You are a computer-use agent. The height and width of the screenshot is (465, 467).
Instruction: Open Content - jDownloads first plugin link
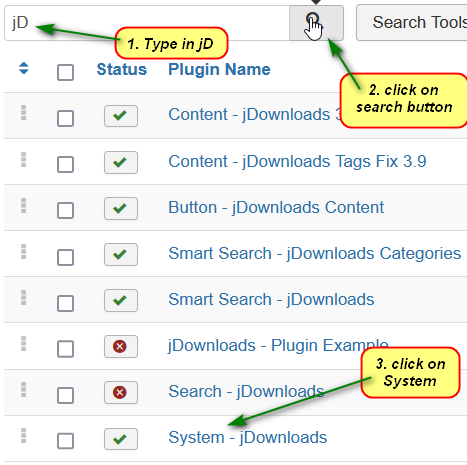pyautogui.click(x=255, y=115)
